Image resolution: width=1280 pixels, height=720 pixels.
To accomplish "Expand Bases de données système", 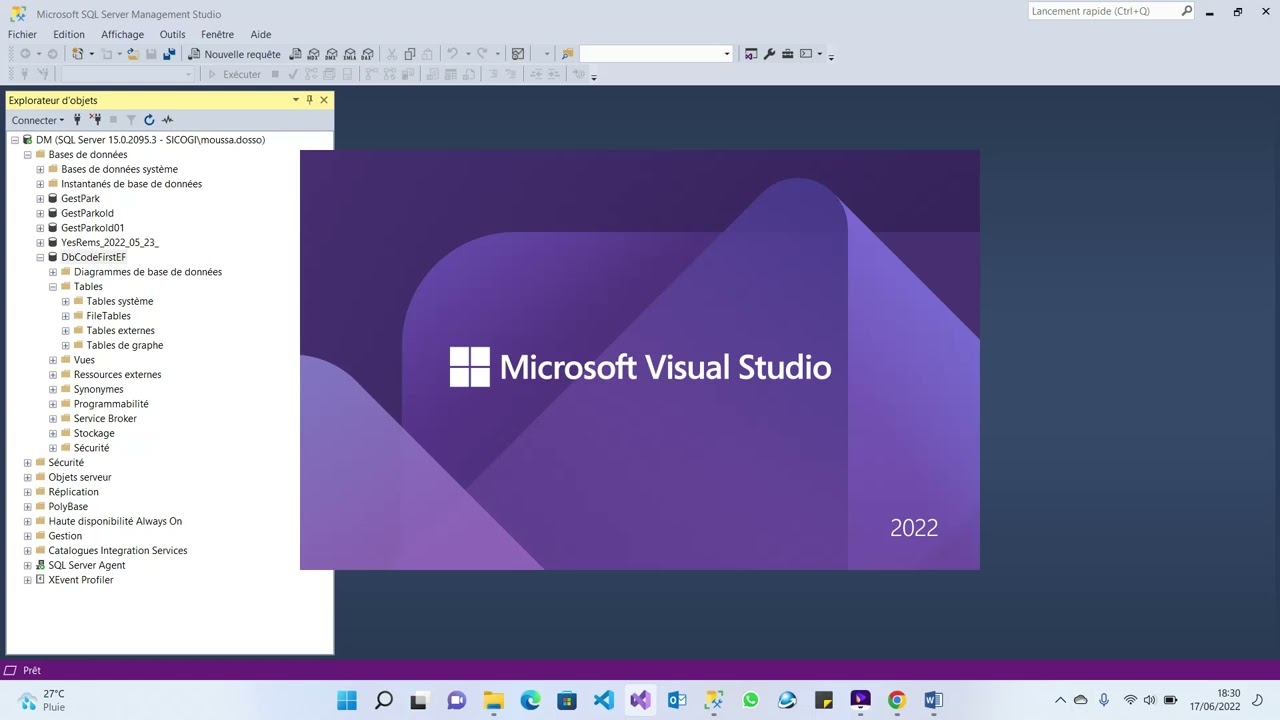I will pos(40,169).
